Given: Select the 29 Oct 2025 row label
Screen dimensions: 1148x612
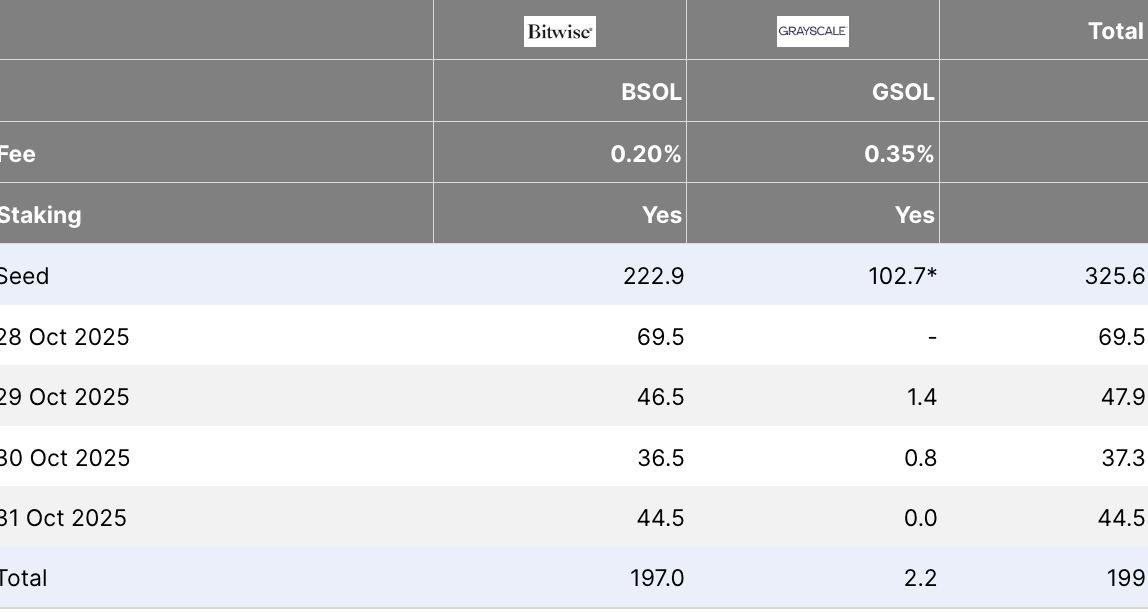Looking at the screenshot, I should tap(65, 397).
